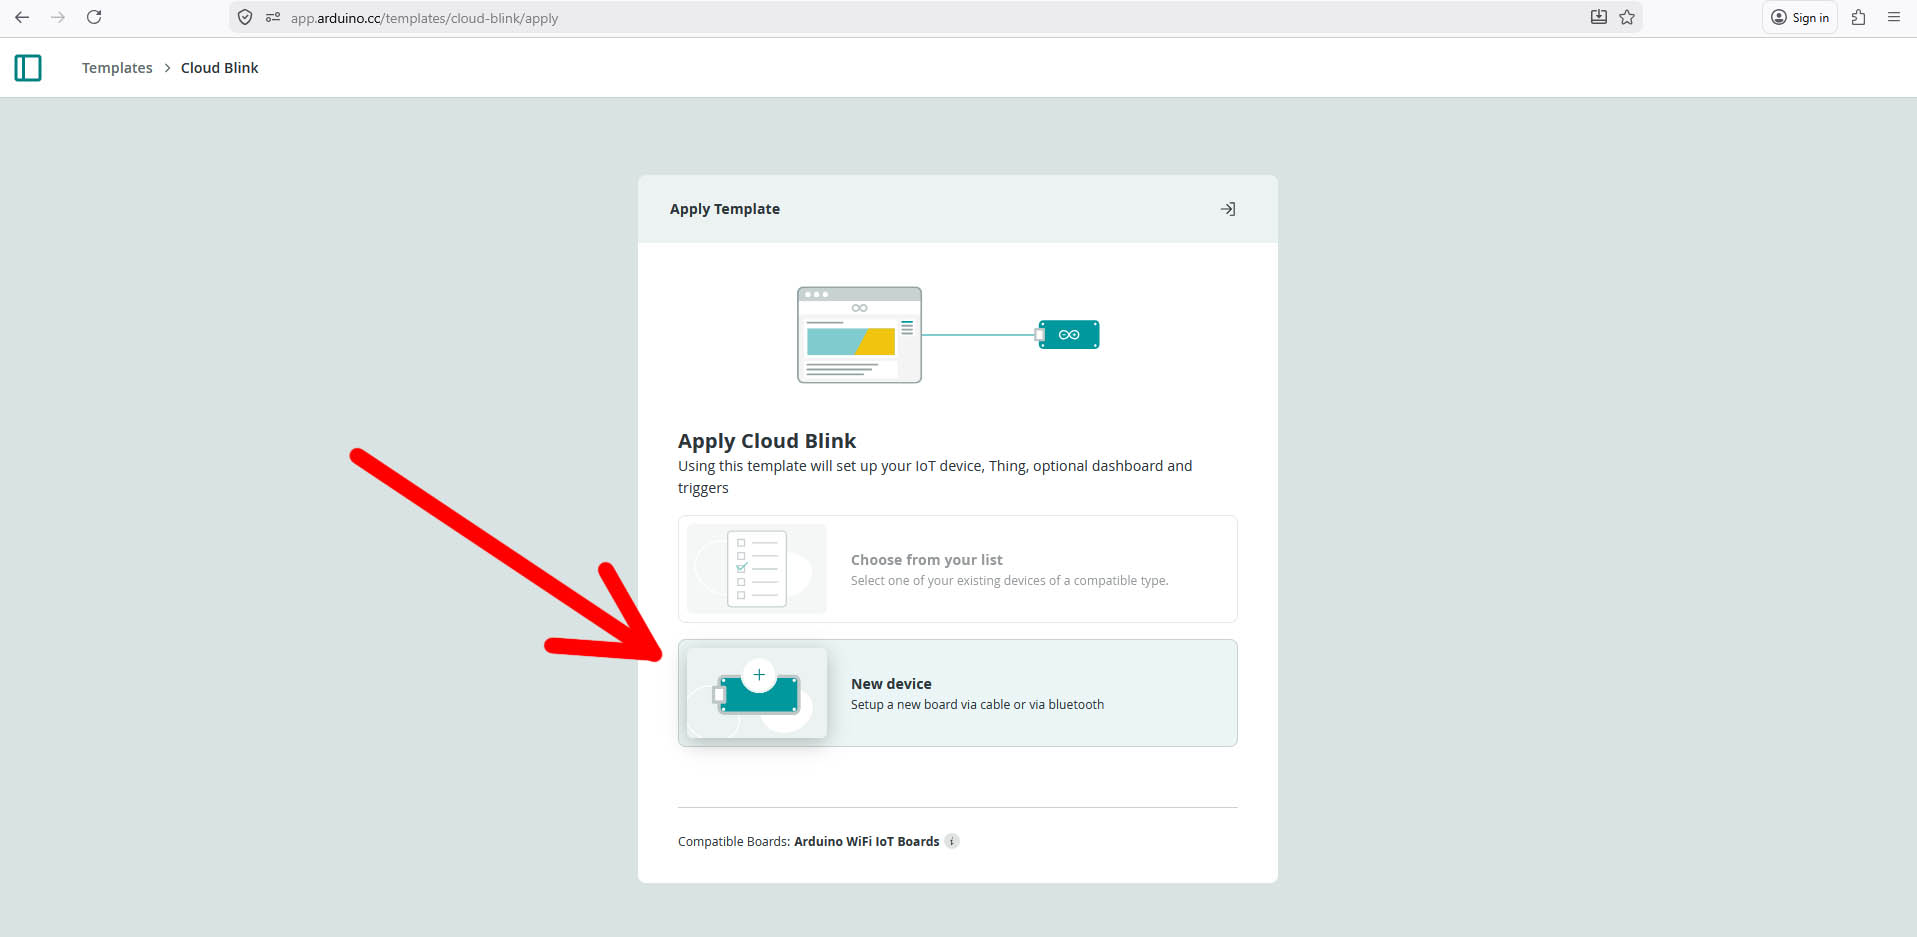
Task: Click the checklist thumbnail for existing devices
Action: (757, 569)
